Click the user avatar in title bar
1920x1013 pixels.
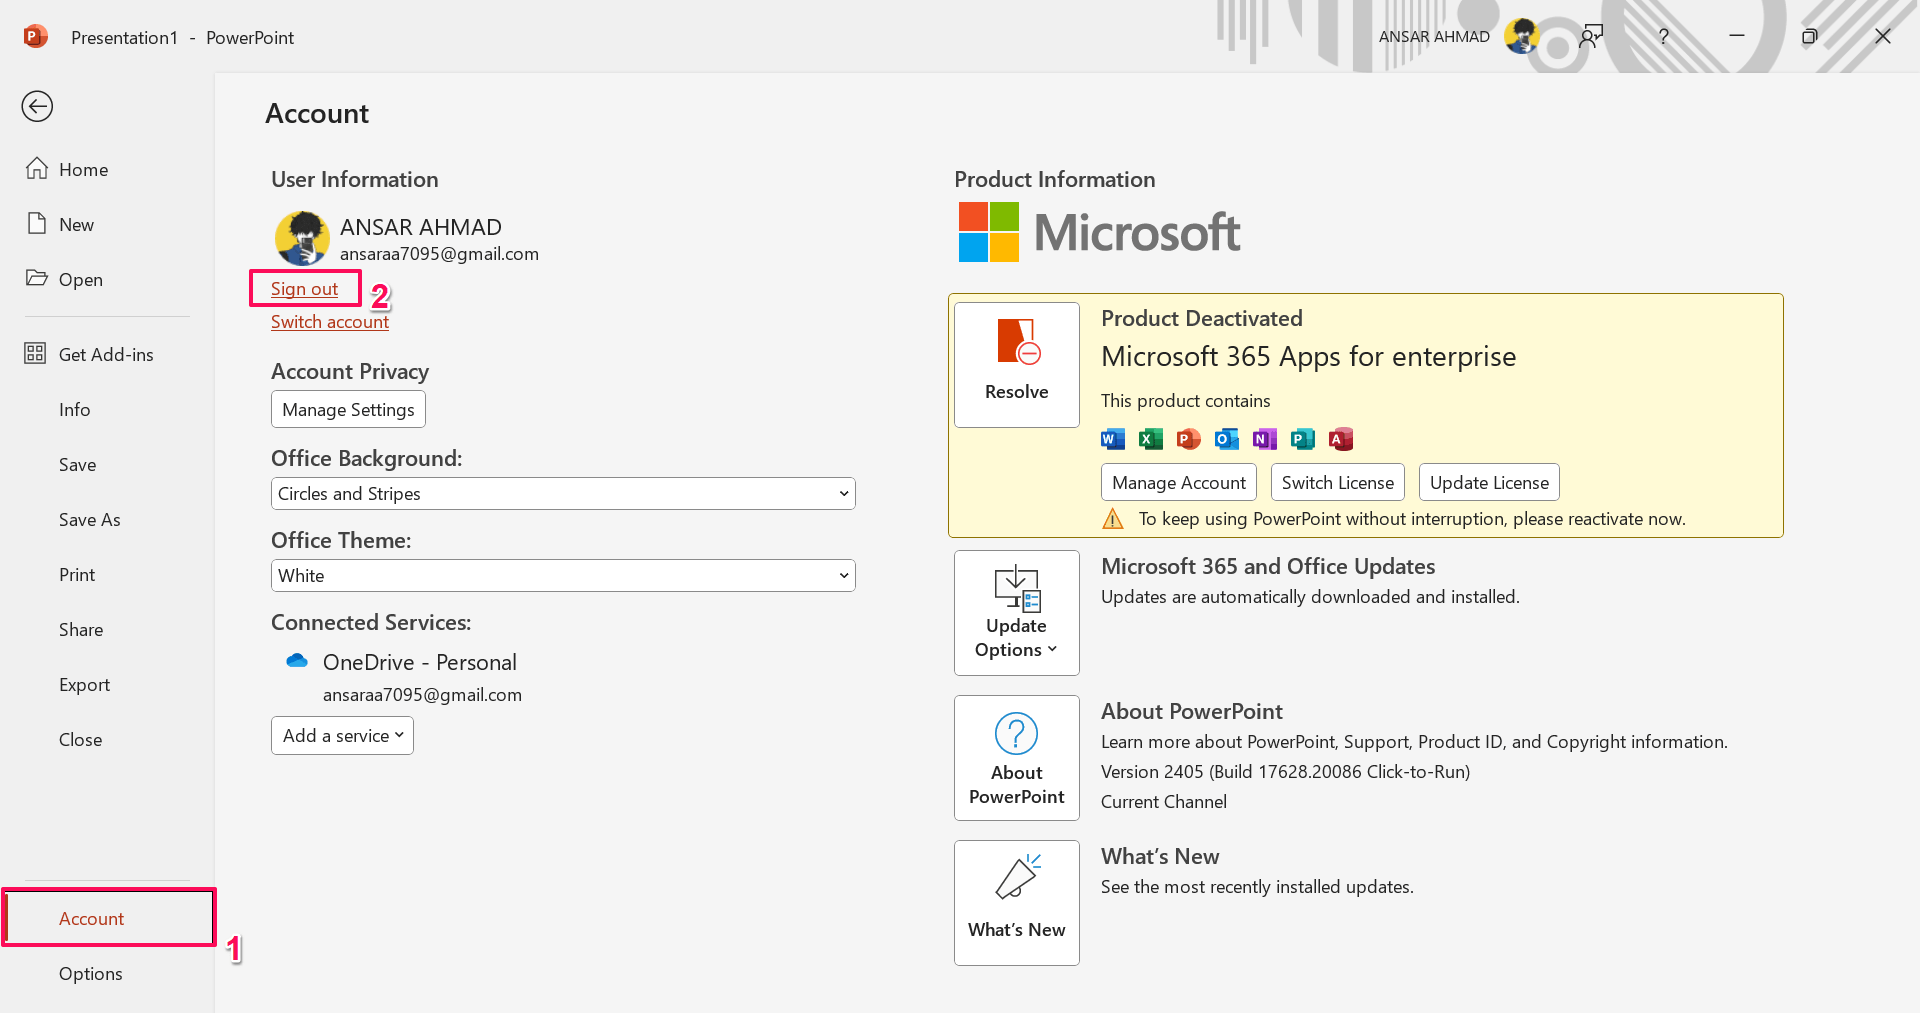1521,36
